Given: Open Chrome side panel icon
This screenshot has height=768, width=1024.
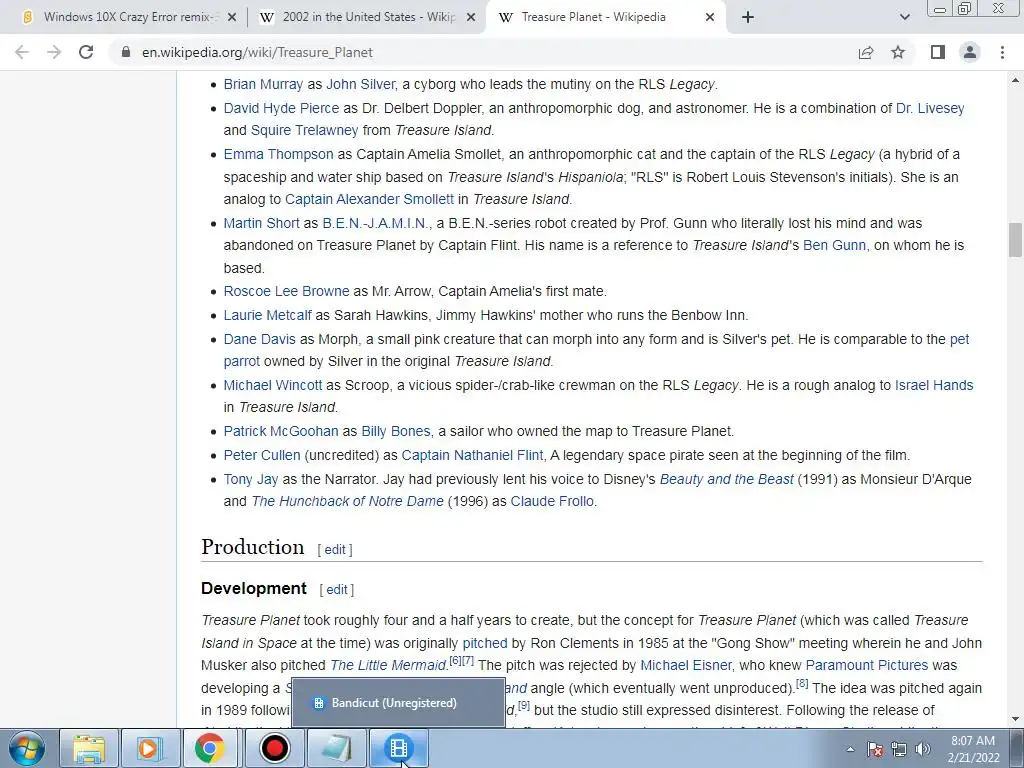Looking at the screenshot, I should point(938,52).
